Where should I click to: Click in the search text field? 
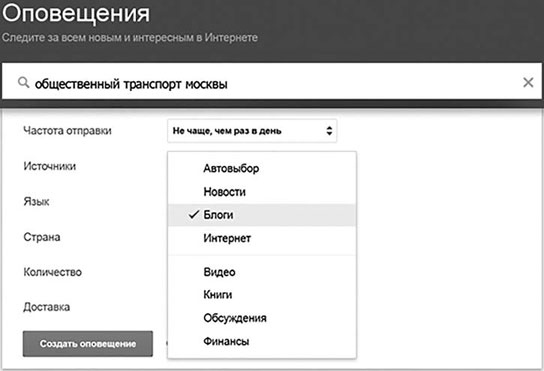pyautogui.click(x=272, y=82)
